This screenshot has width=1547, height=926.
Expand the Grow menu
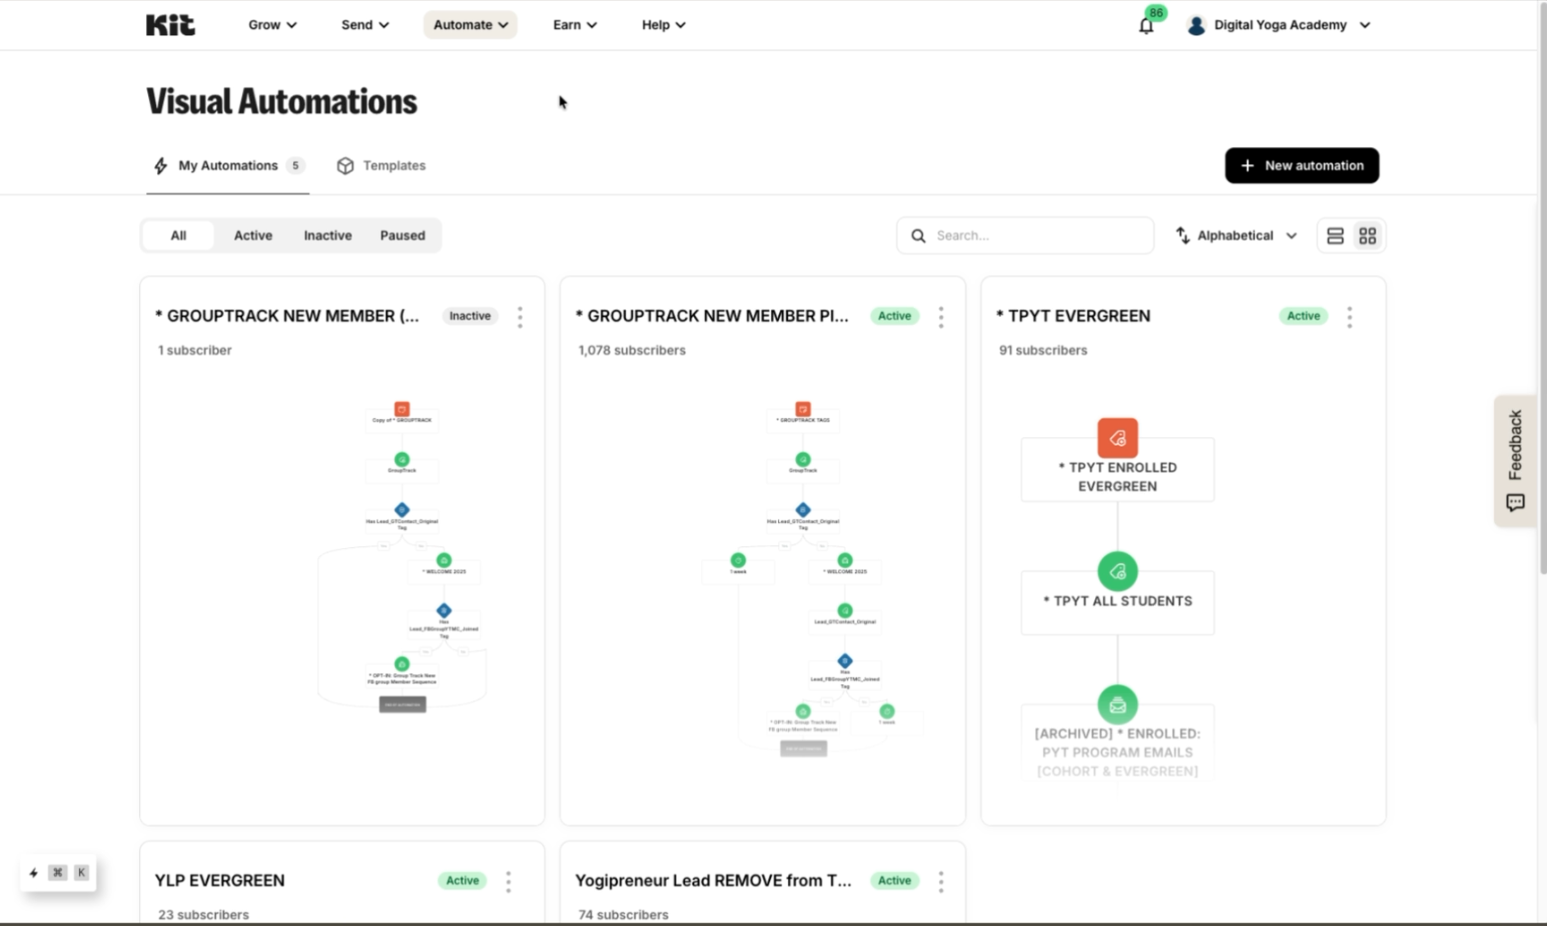[x=272, y=25]
